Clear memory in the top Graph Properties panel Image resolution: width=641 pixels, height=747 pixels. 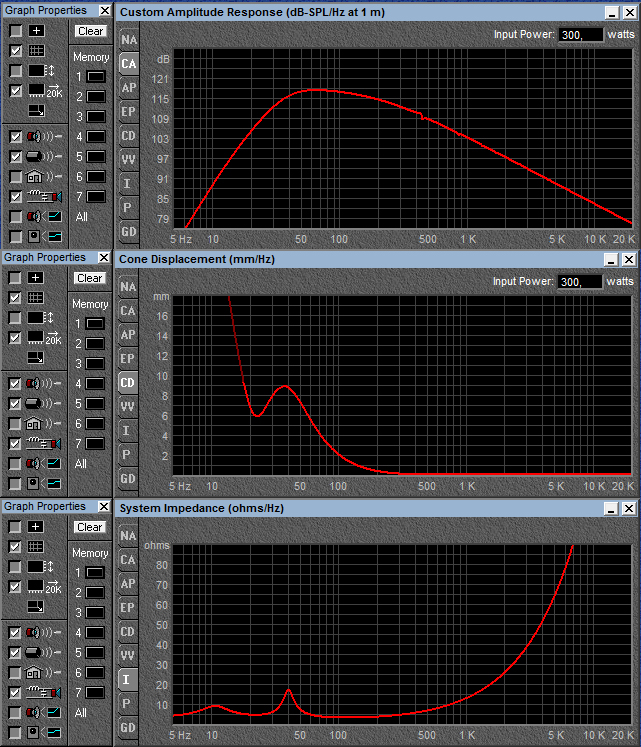click(x=91, y=31)
